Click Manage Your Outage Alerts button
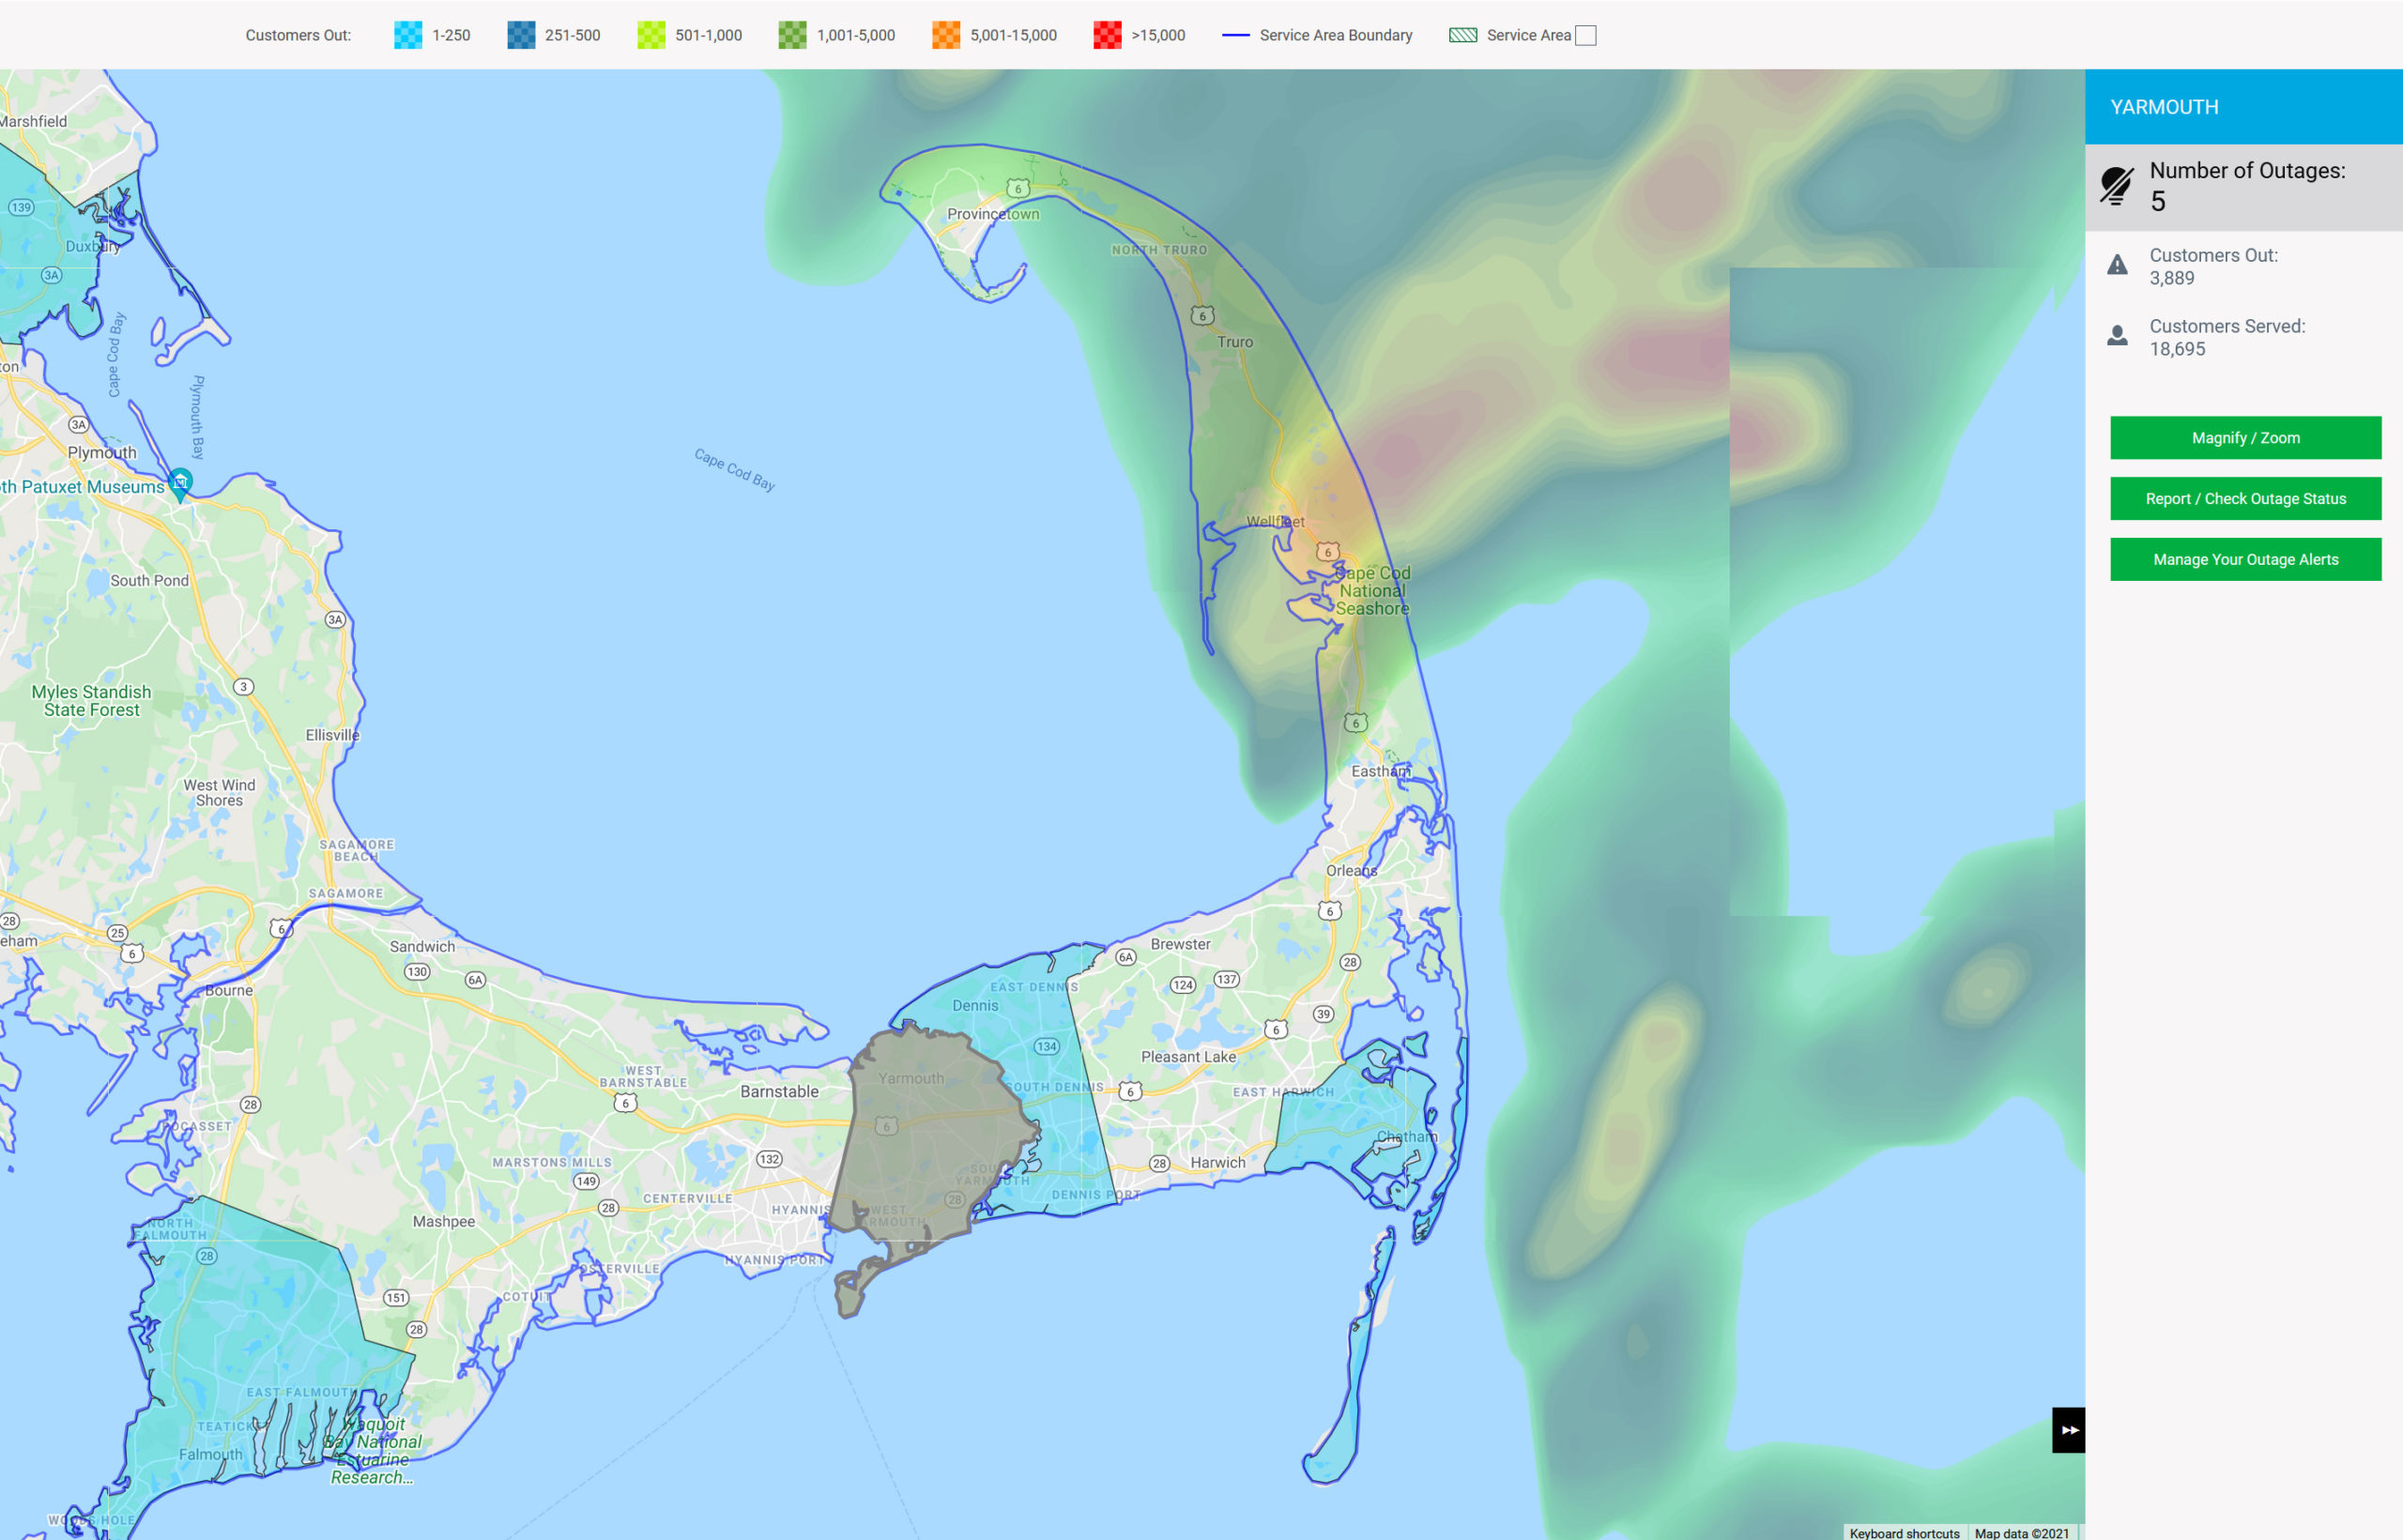 pyautogui.click(x=2245, y=560)
